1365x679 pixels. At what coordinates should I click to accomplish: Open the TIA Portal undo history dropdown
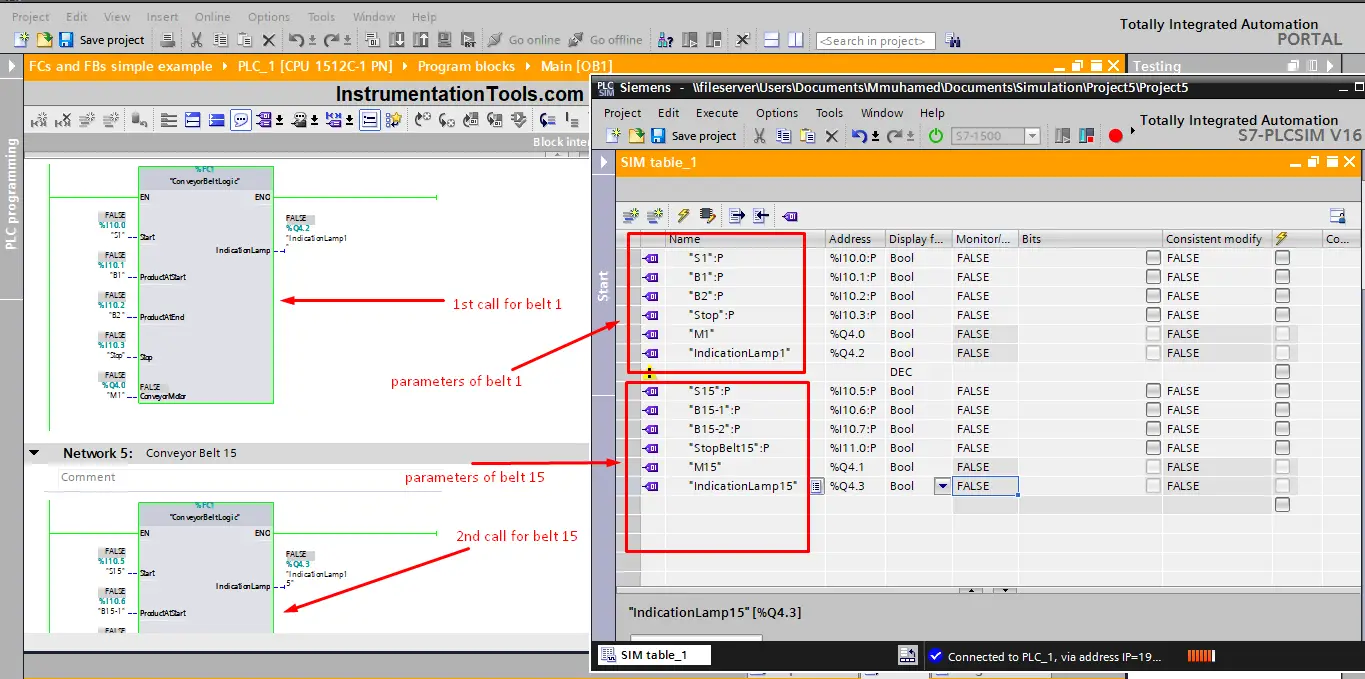pos(312,41)
